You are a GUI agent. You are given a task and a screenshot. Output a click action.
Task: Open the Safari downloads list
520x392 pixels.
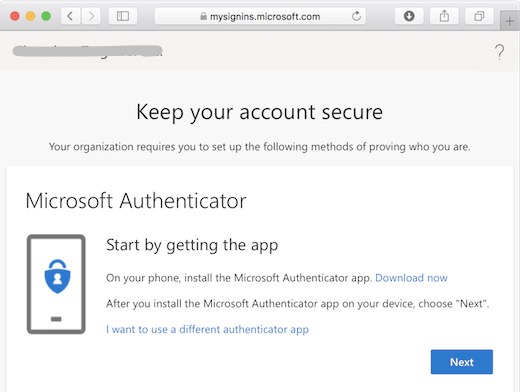pos(409,16)
